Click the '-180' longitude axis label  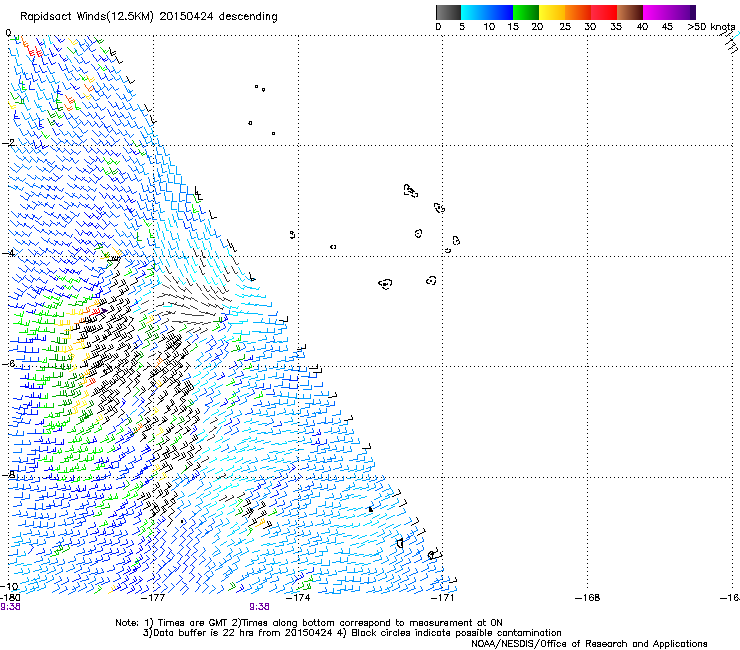[10, 598]
